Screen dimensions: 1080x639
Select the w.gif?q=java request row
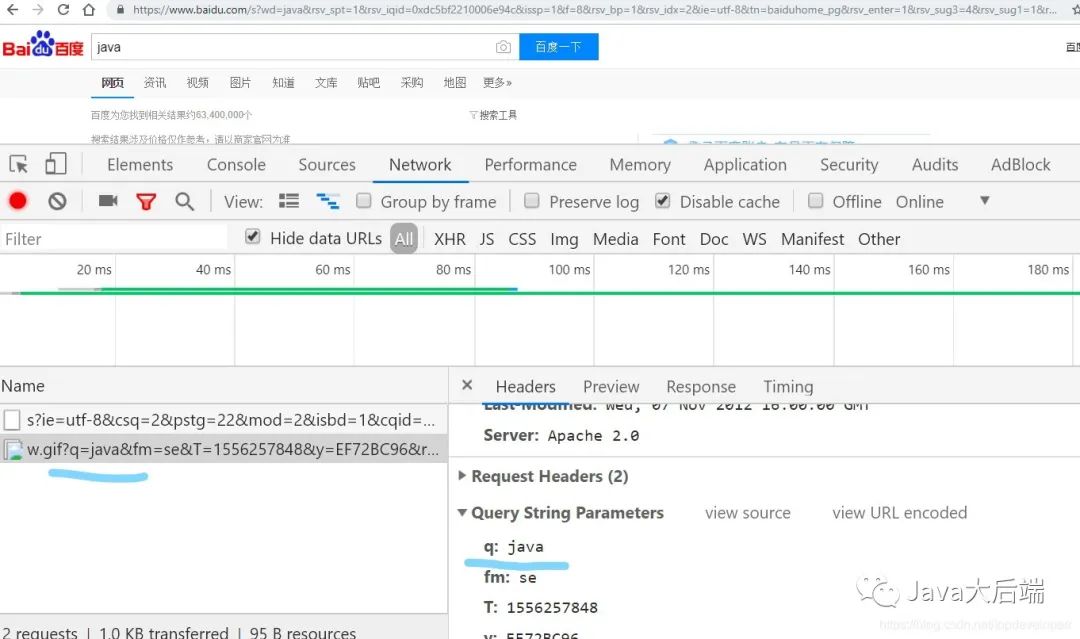pos(224,450)
